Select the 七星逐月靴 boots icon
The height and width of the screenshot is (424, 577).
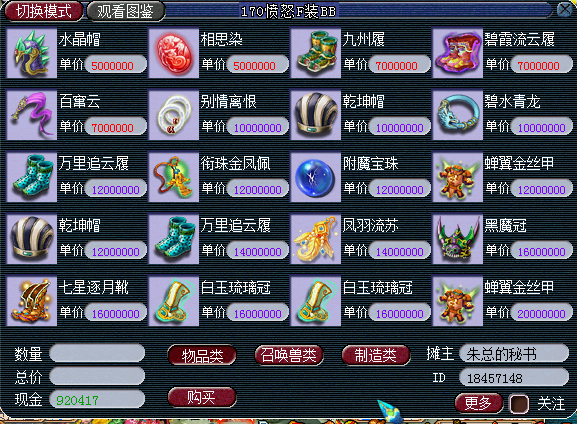[32, 301]
